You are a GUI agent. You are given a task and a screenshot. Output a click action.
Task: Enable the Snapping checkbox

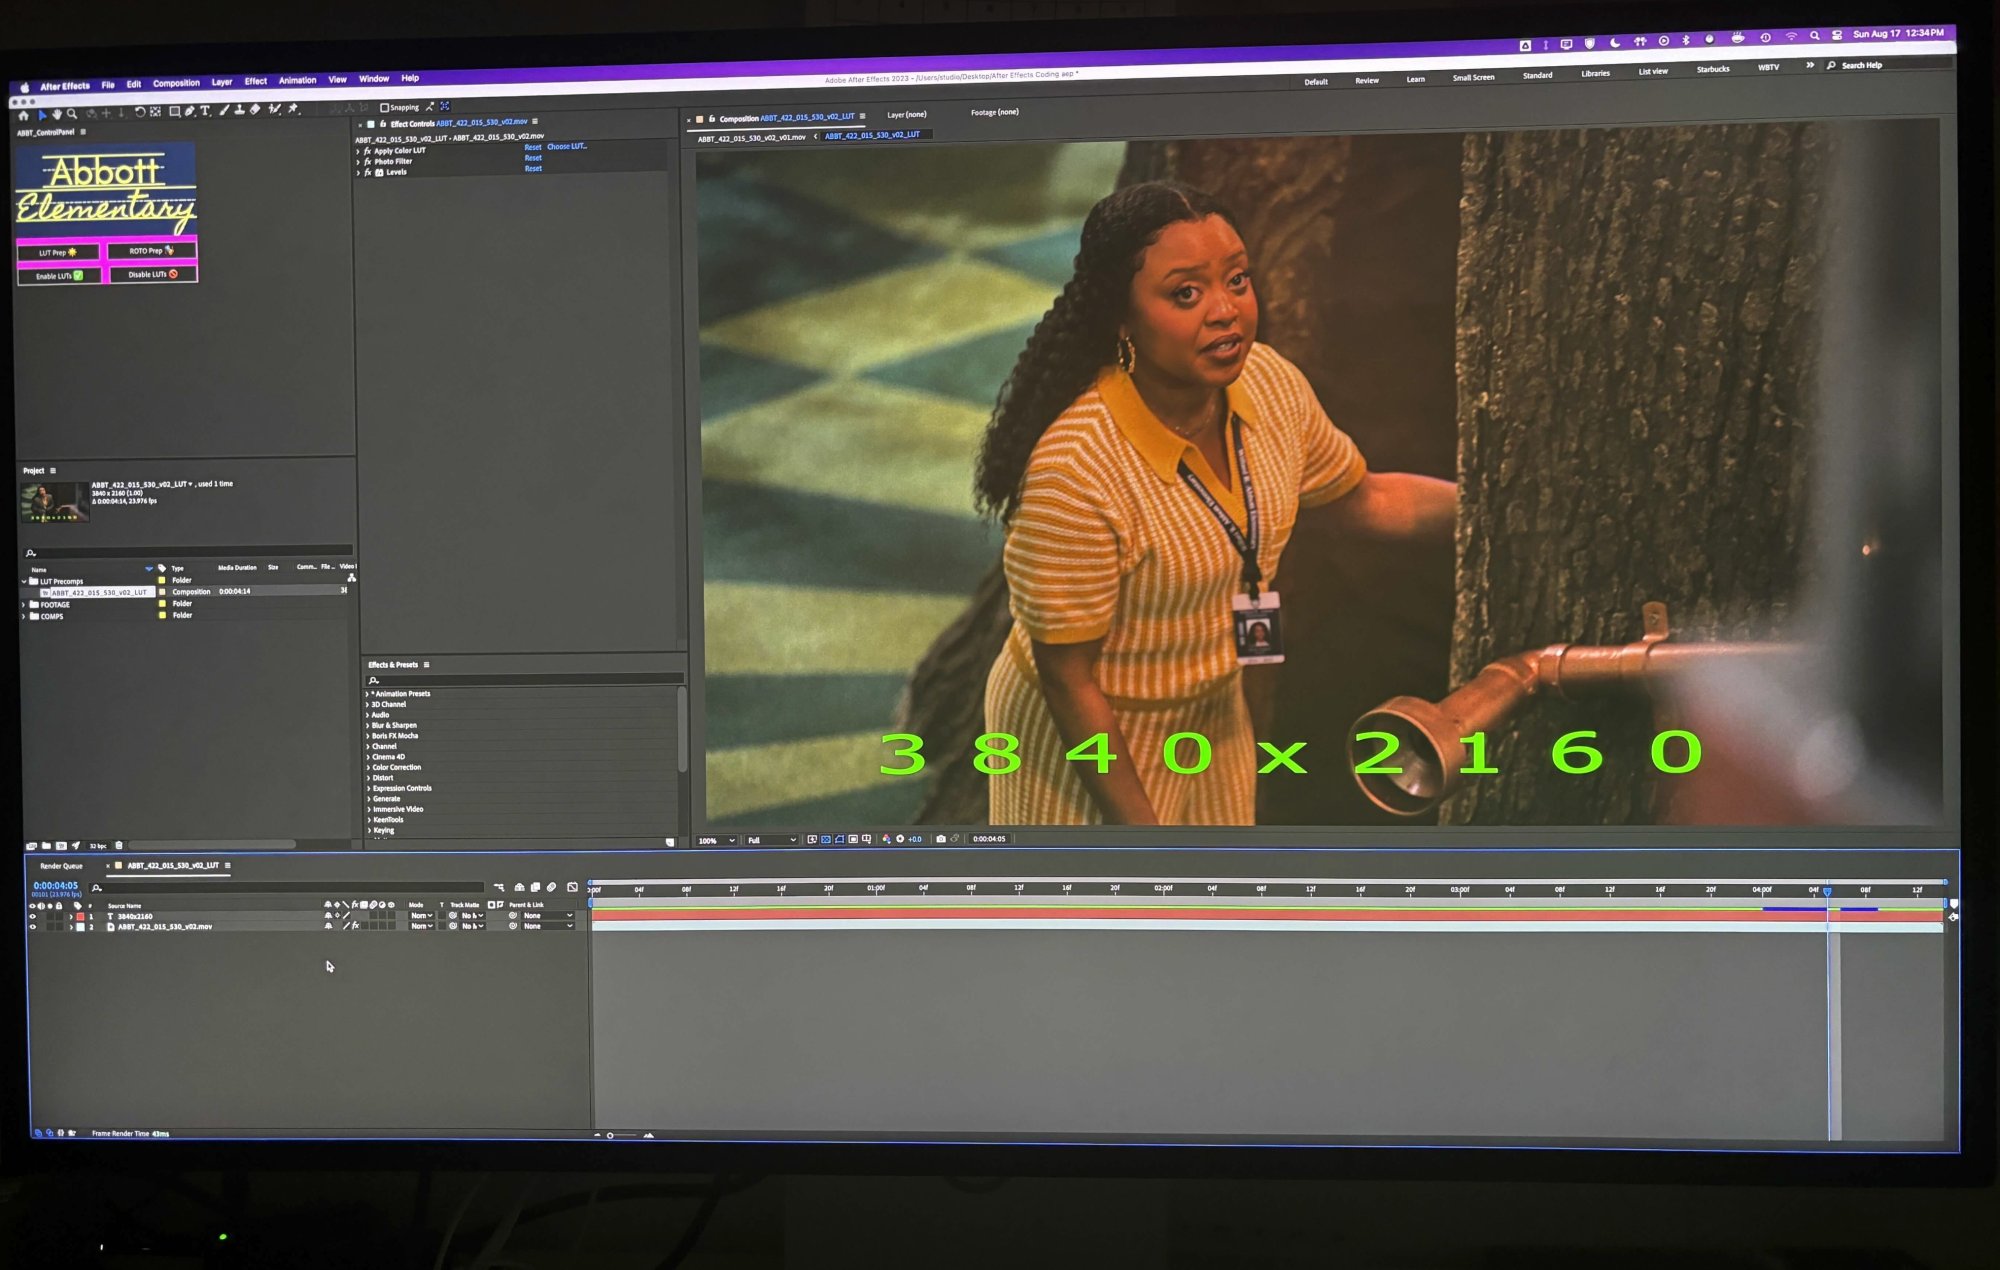[x=384, y=108]
